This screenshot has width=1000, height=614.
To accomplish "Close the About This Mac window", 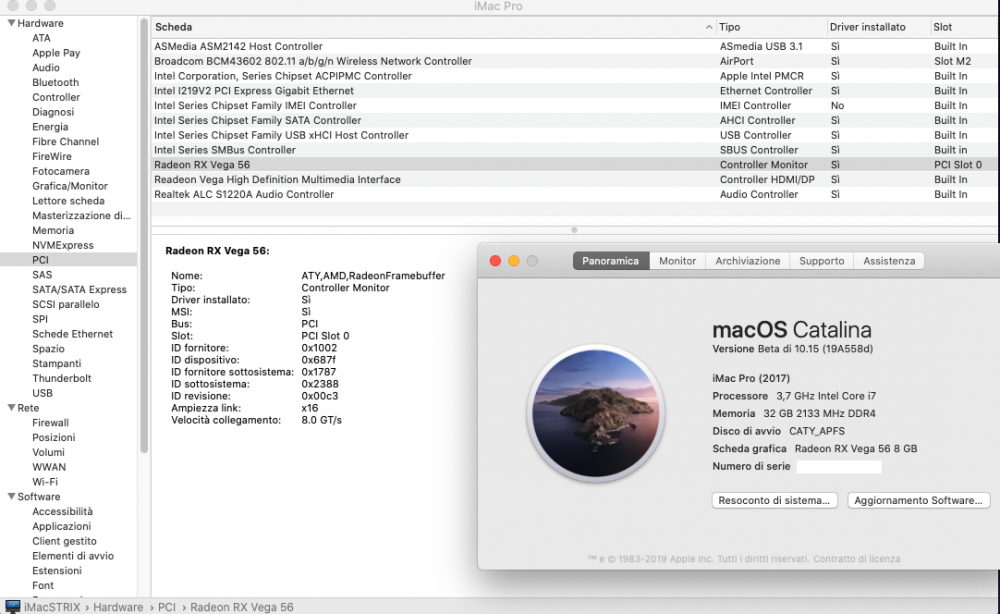I will tap(495, 261).
